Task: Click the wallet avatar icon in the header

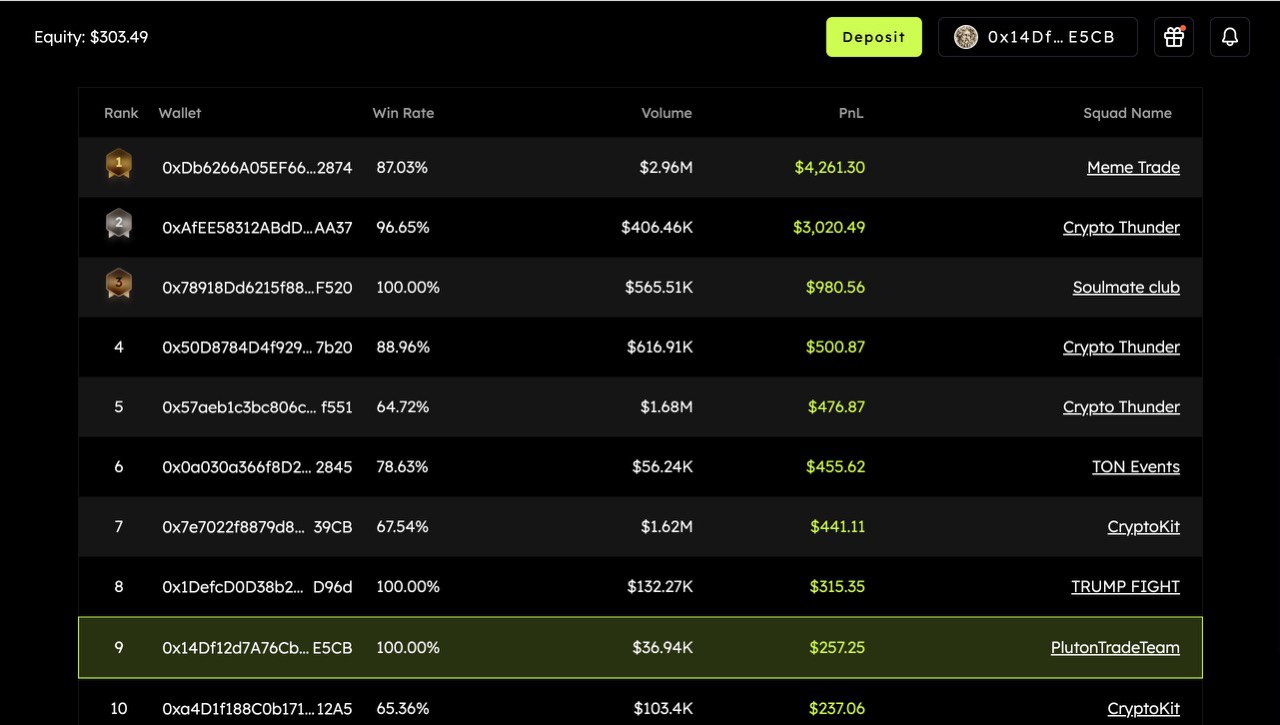Action: [x=966, y=37]
